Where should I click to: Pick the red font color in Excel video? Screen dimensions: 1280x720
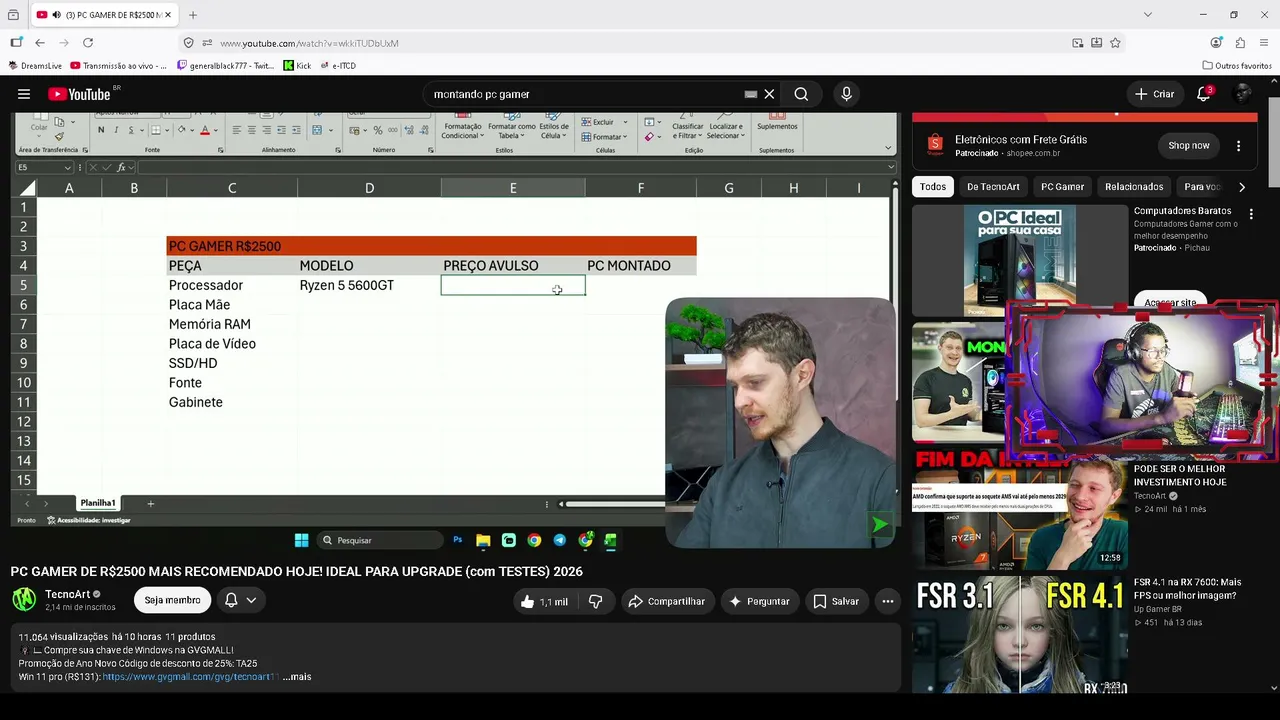[x=205, y=130]
